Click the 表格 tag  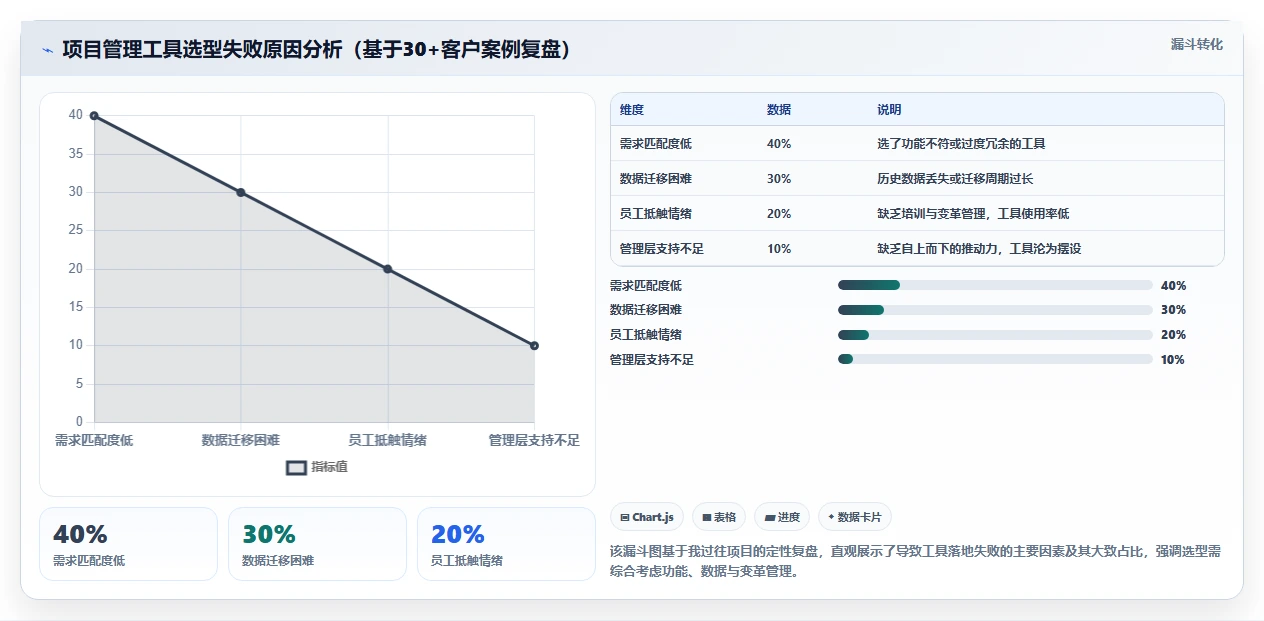719,517
